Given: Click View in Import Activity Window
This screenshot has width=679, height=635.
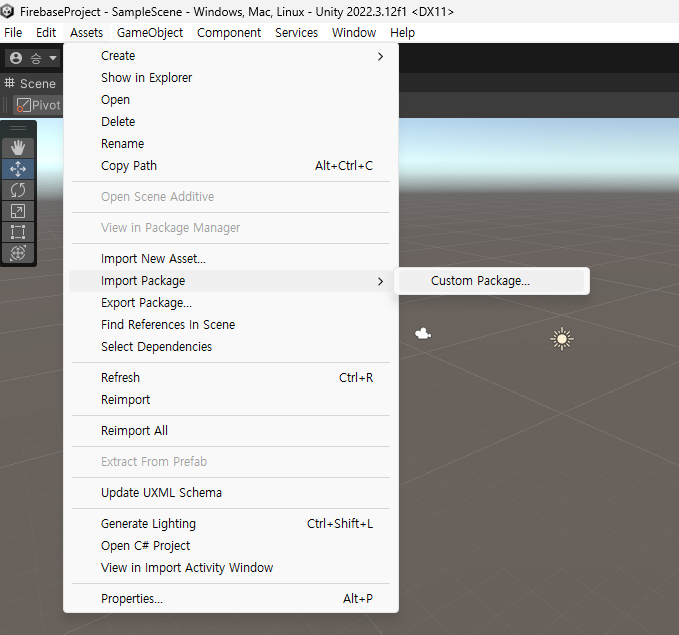Looking at the screenshot, I should pos(231,568).
